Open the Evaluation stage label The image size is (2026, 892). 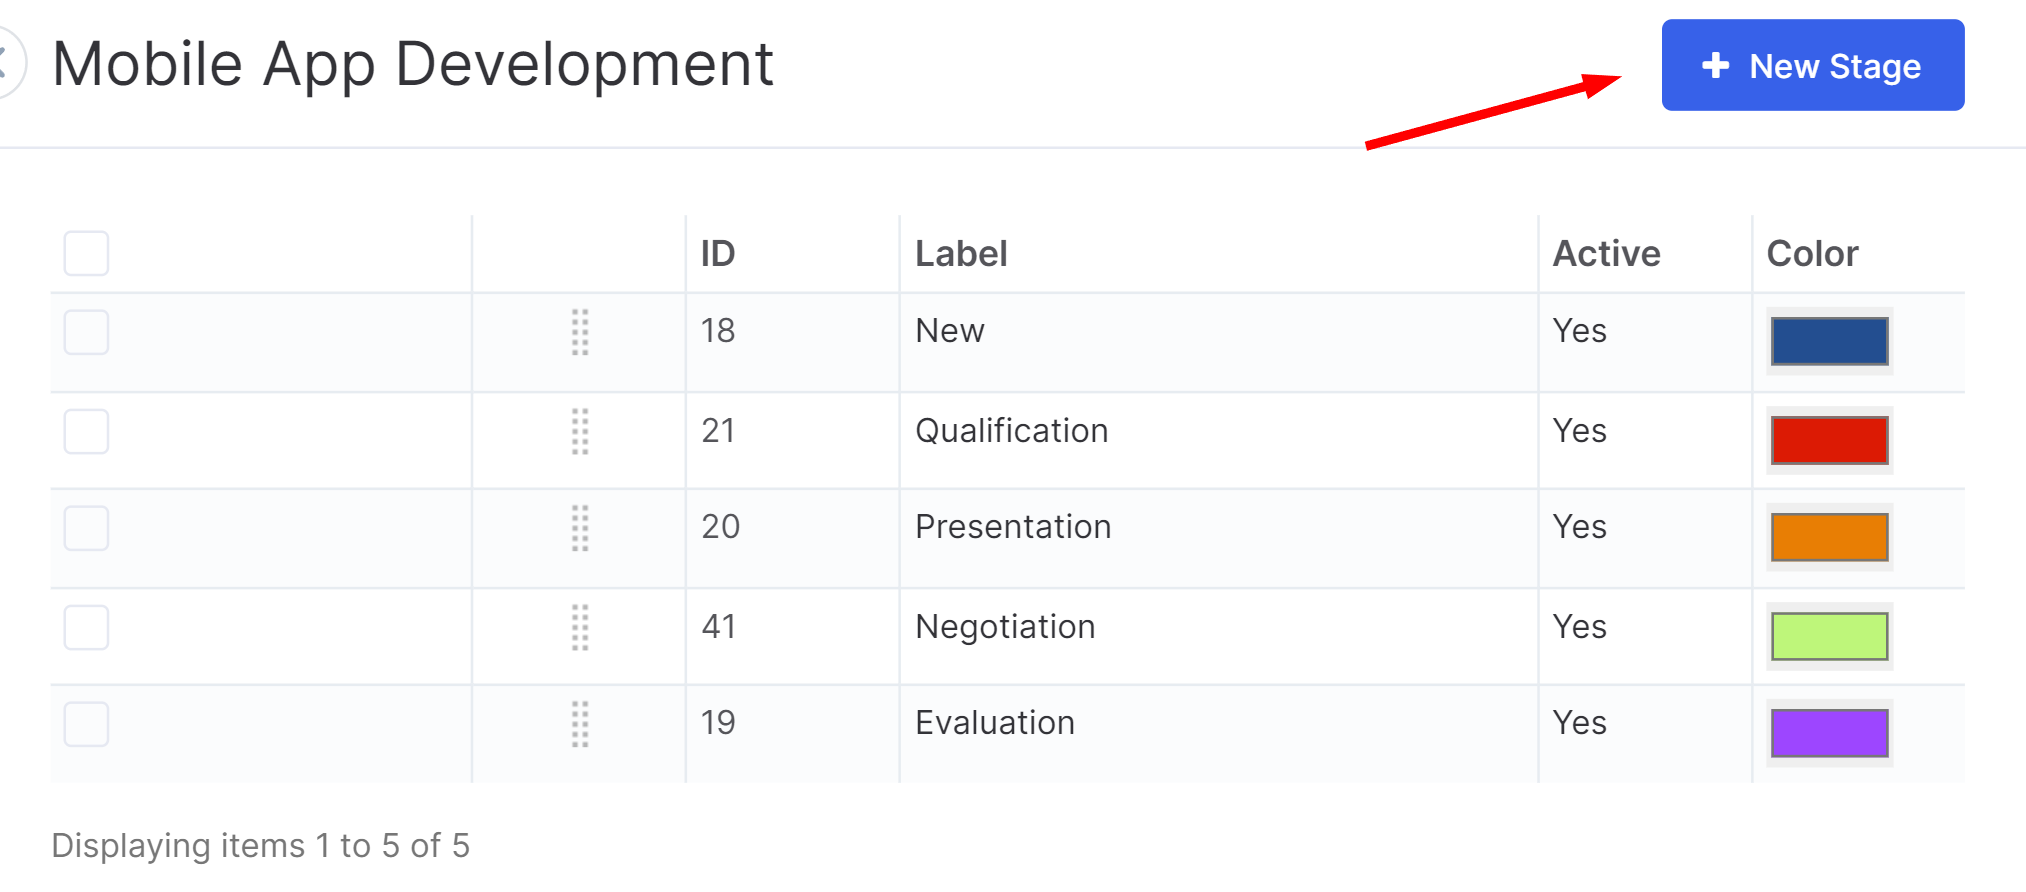click(995, 723)
